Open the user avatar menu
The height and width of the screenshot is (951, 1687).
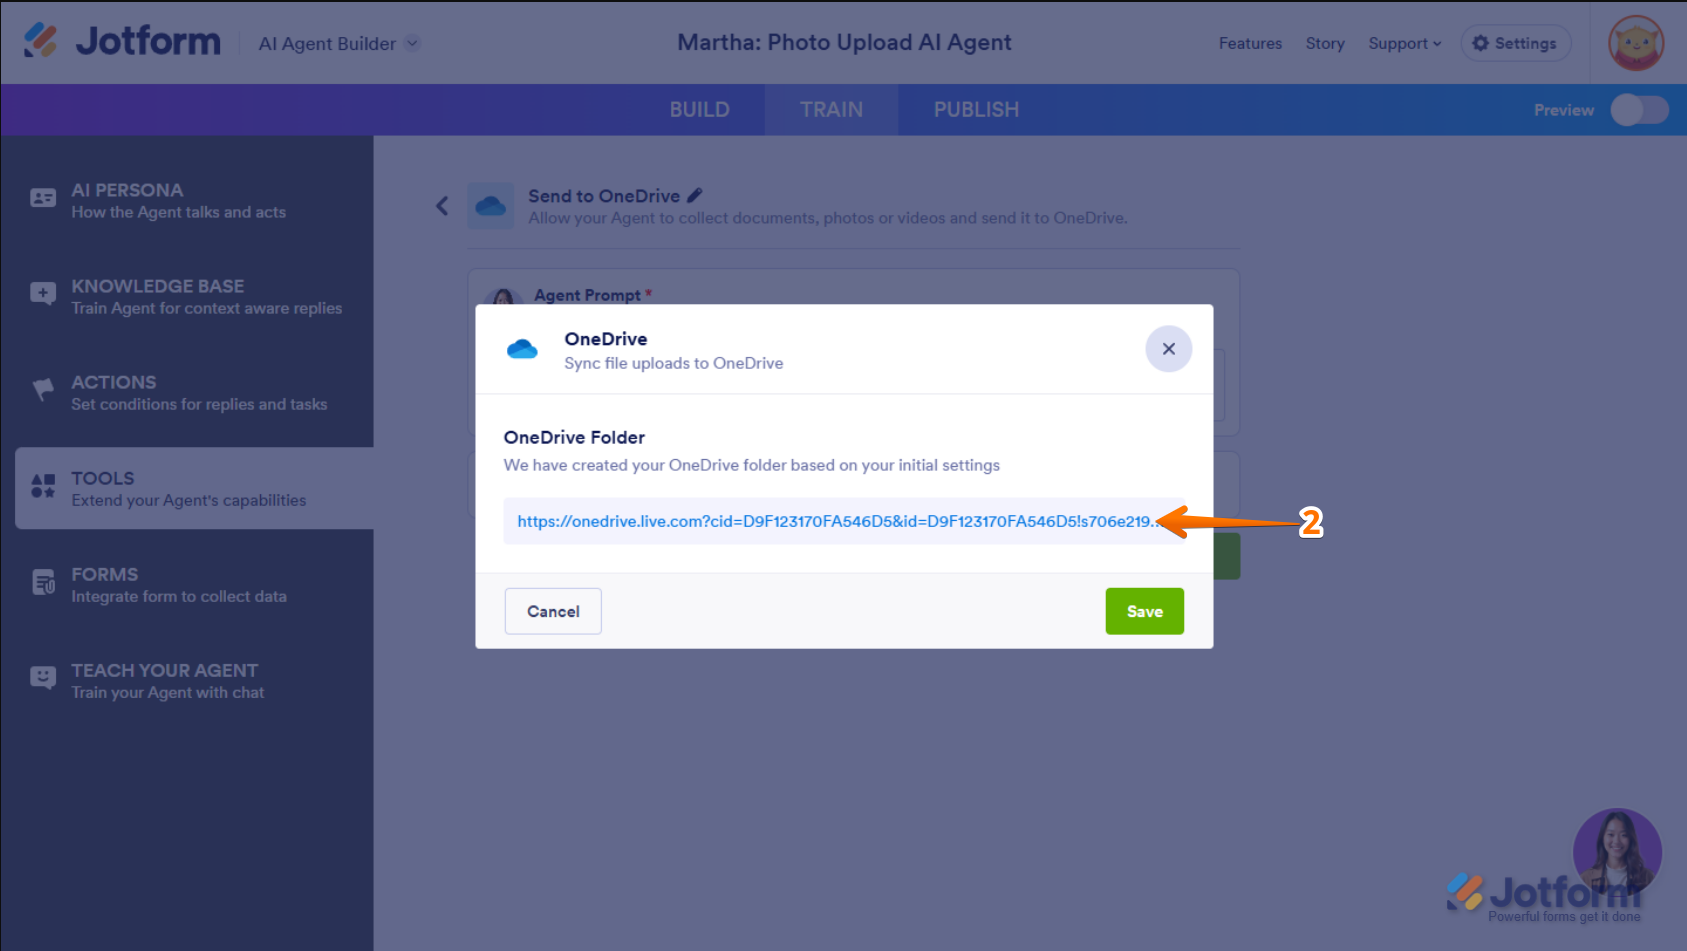tap(1636, 43)
